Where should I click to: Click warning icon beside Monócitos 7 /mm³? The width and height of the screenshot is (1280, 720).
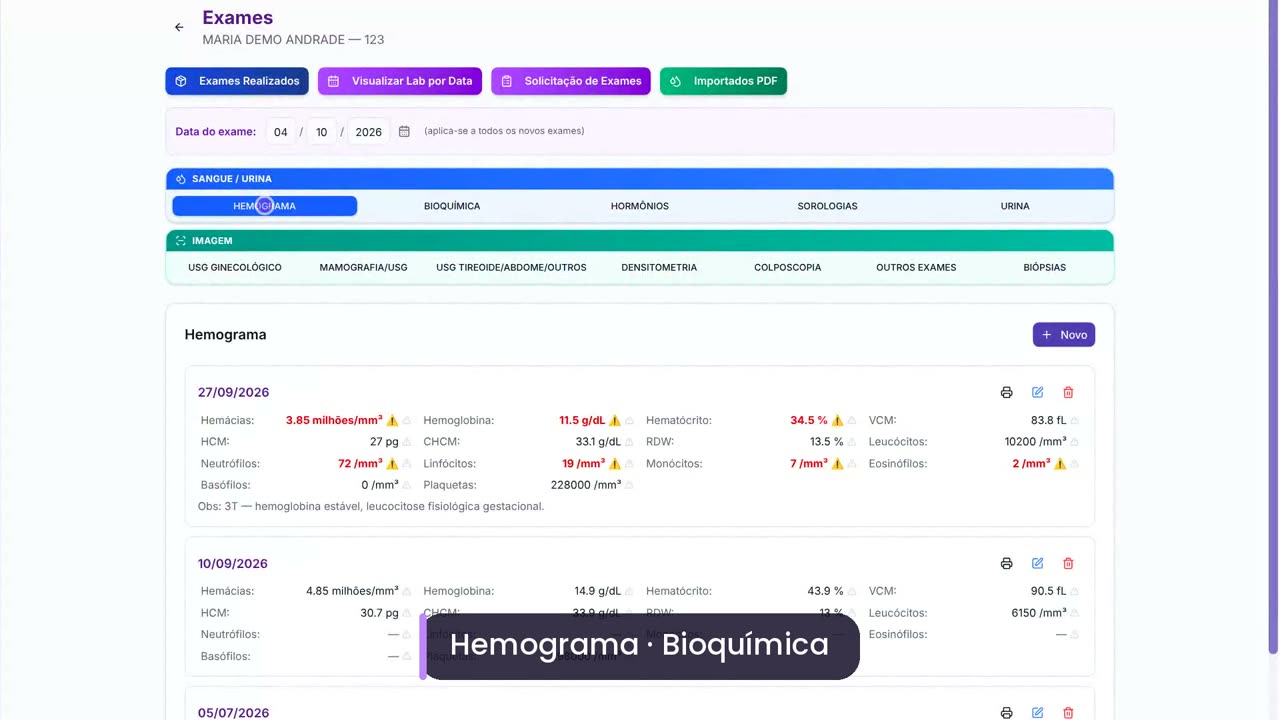coord(838,463)
